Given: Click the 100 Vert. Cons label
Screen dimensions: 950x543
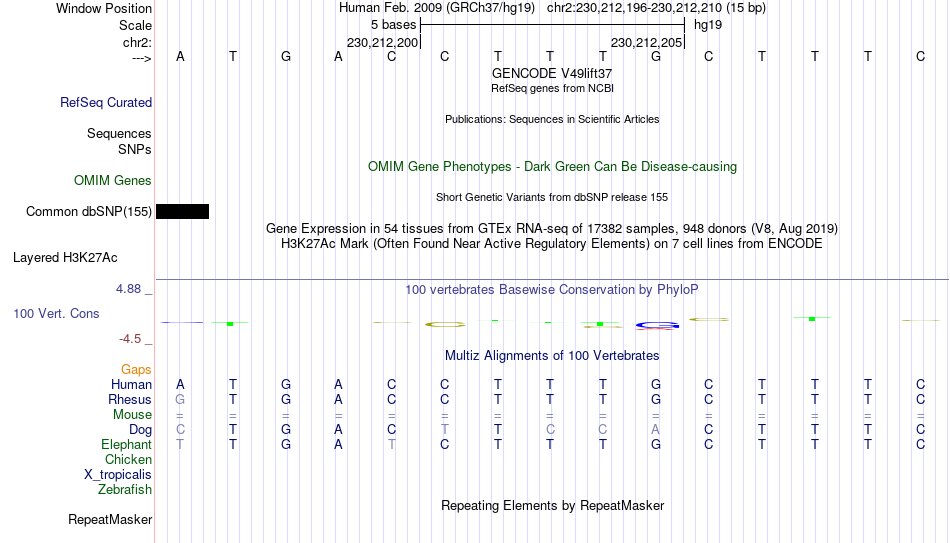Looking at the screenshot, I should [x=56, y=313].
